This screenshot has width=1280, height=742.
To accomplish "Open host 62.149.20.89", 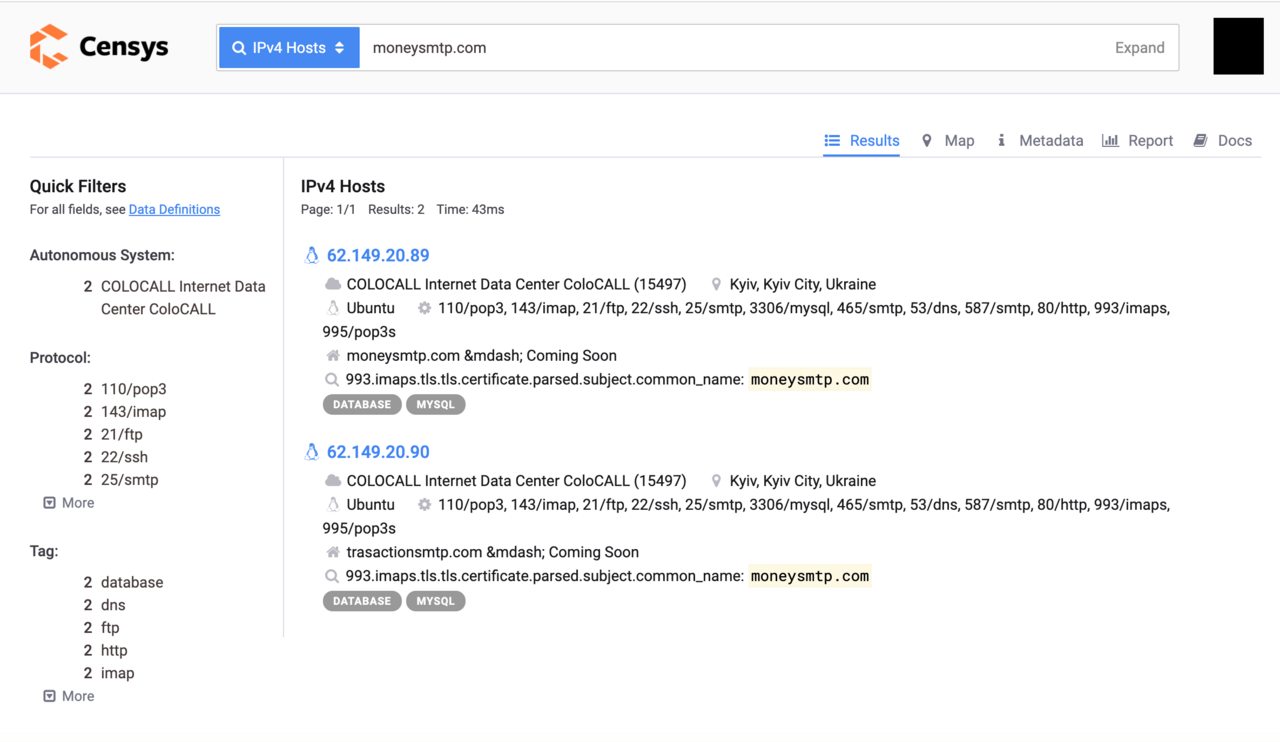I will pos(378,256).
